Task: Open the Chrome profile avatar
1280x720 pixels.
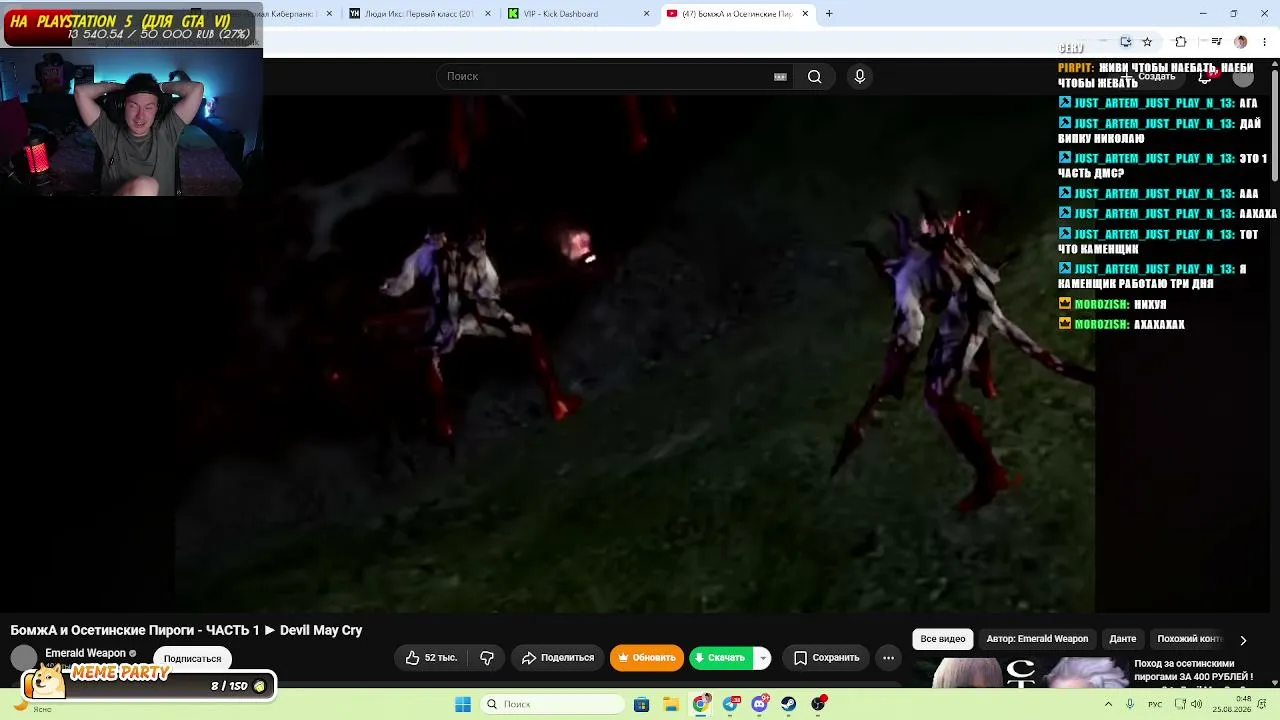Action: (x=1241, y=42)
